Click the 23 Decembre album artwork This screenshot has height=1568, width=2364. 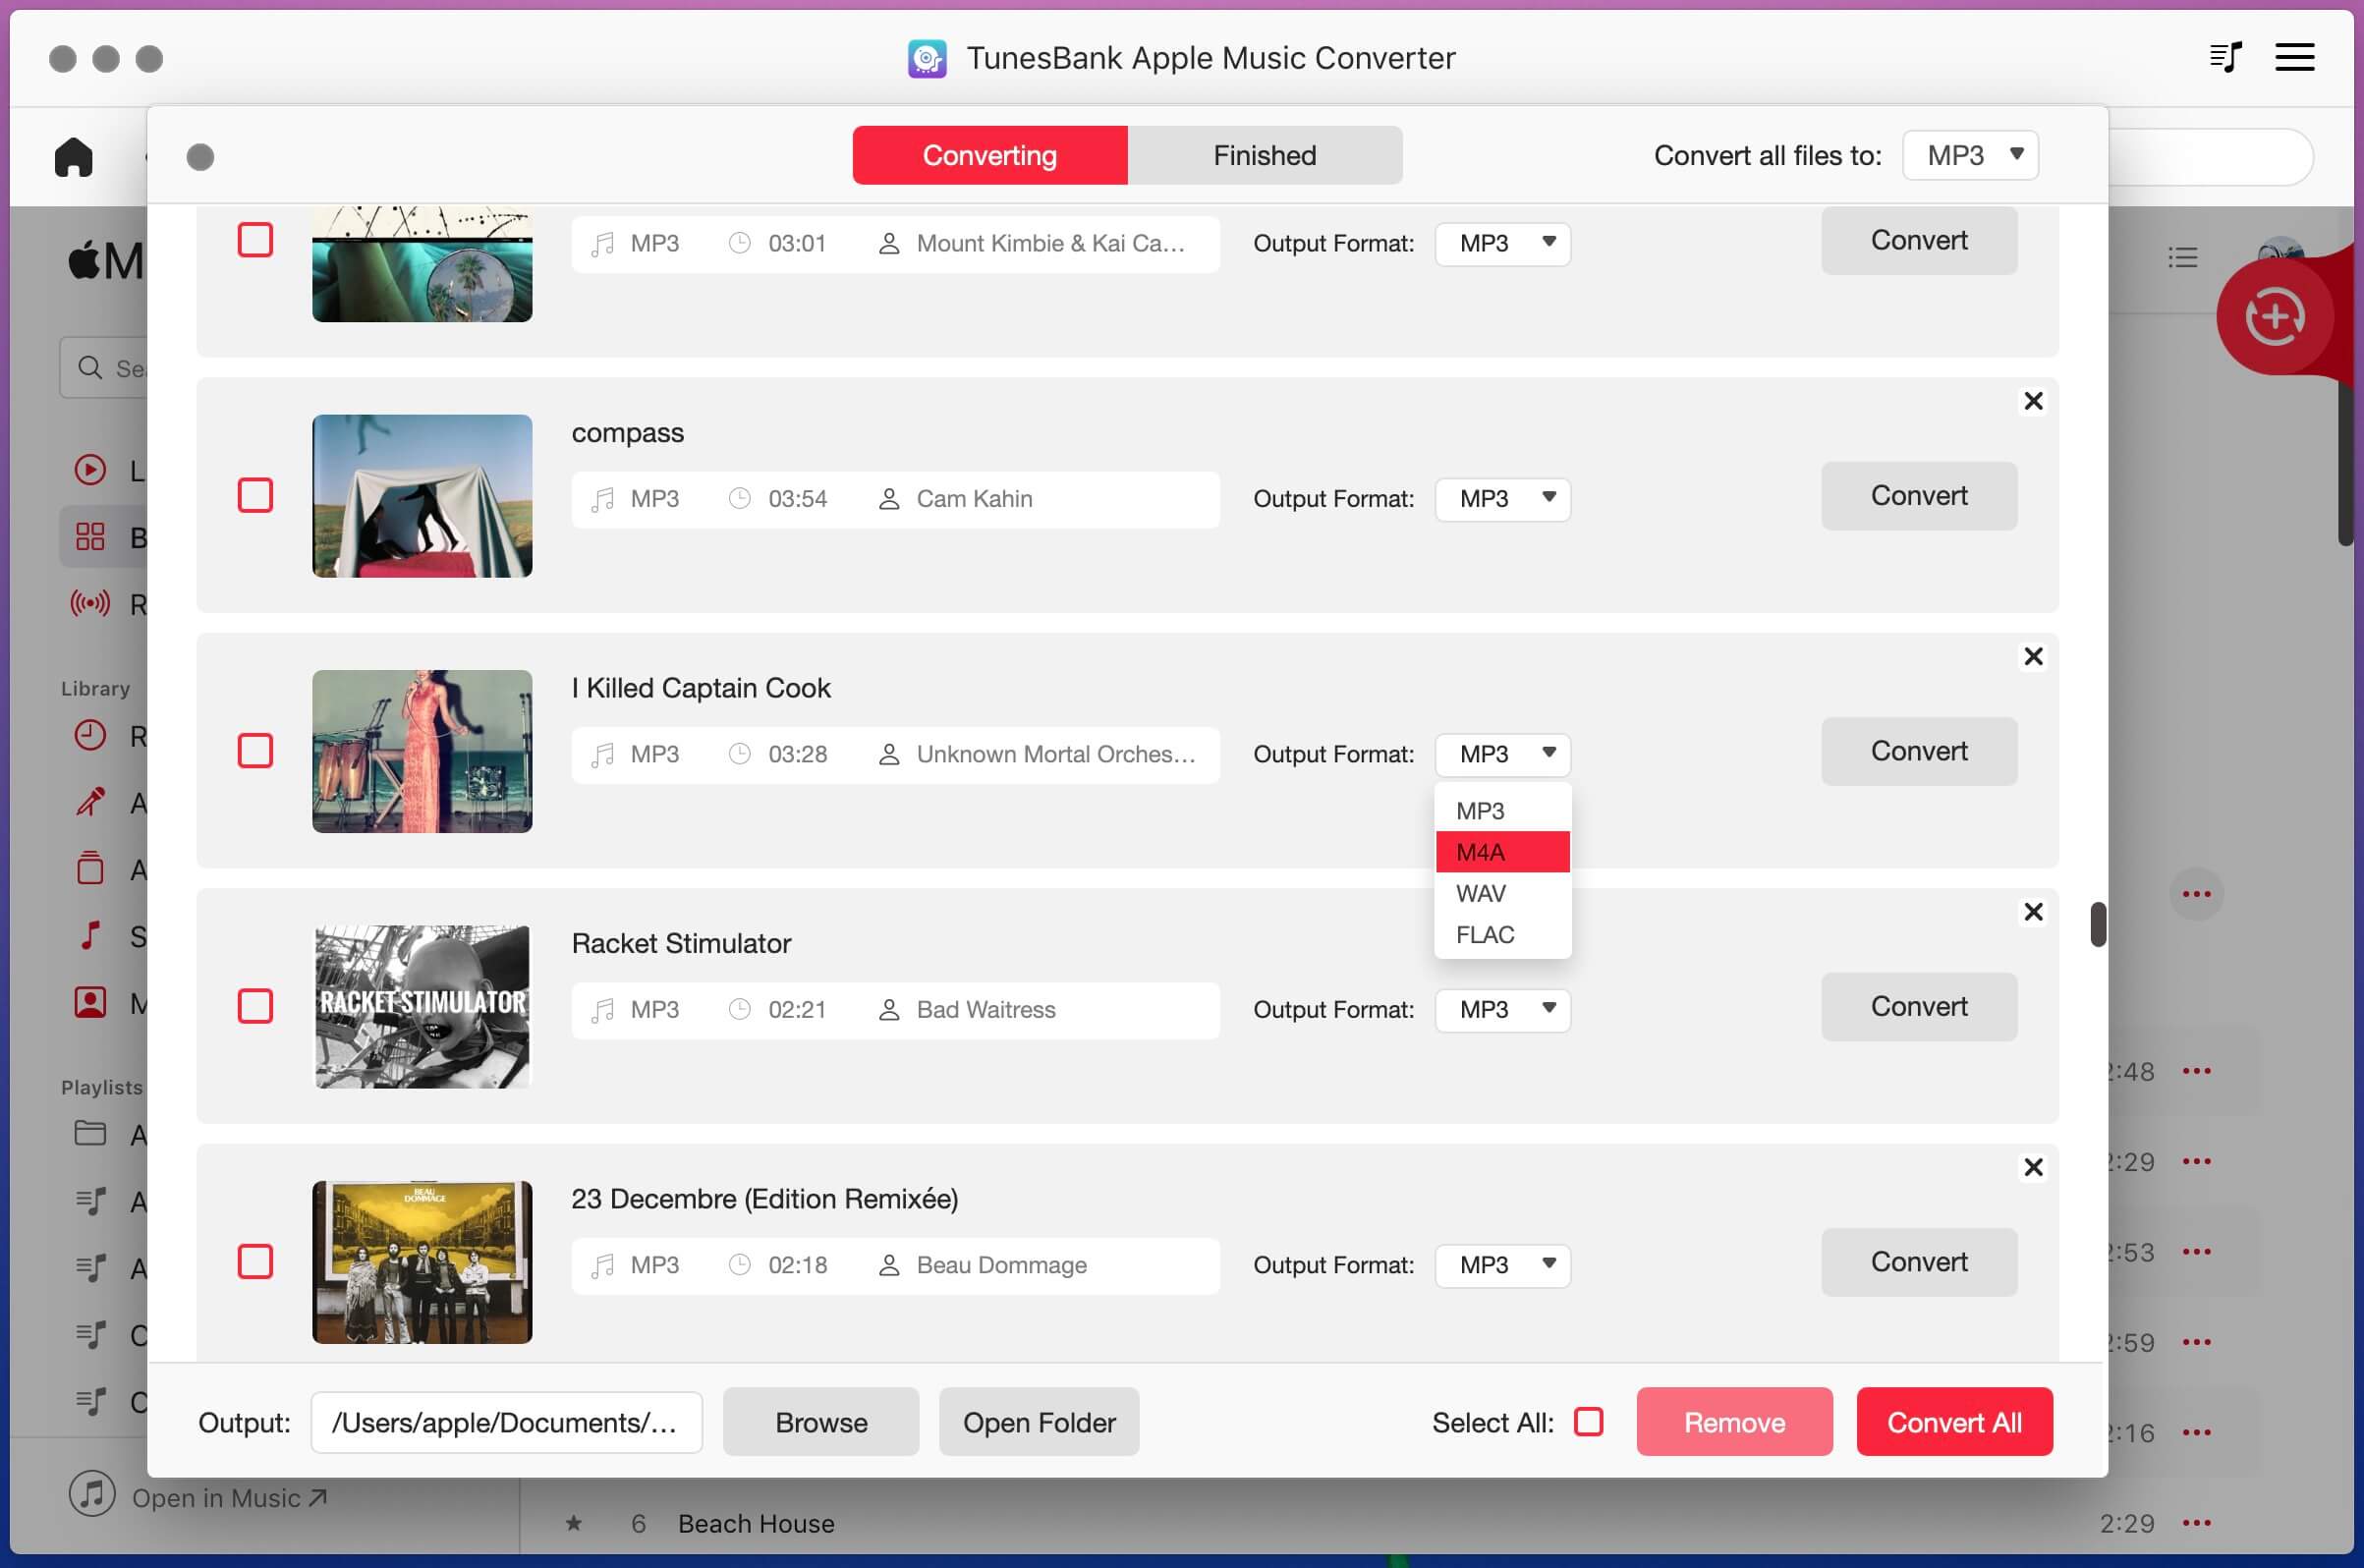[422, 1262]
